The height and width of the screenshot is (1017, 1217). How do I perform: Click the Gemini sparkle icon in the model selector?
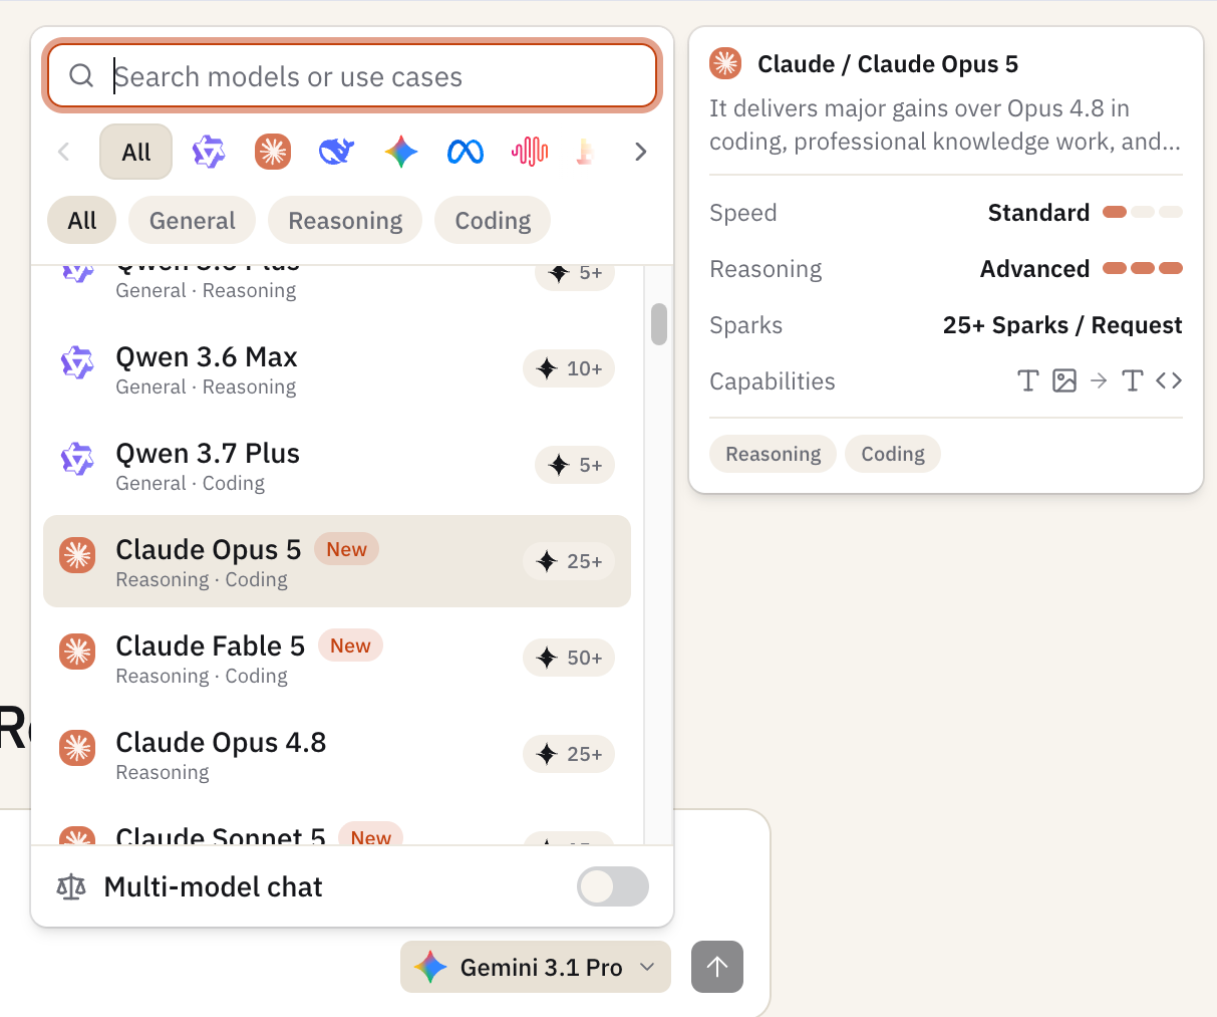(x=431, y=967)
